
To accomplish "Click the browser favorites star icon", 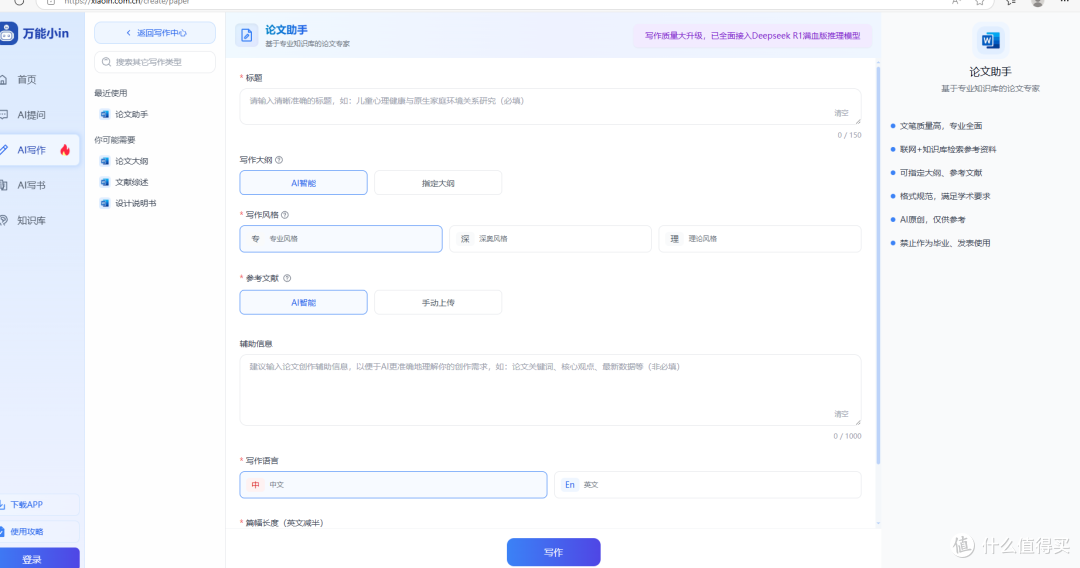I will (x=979, y=3).
